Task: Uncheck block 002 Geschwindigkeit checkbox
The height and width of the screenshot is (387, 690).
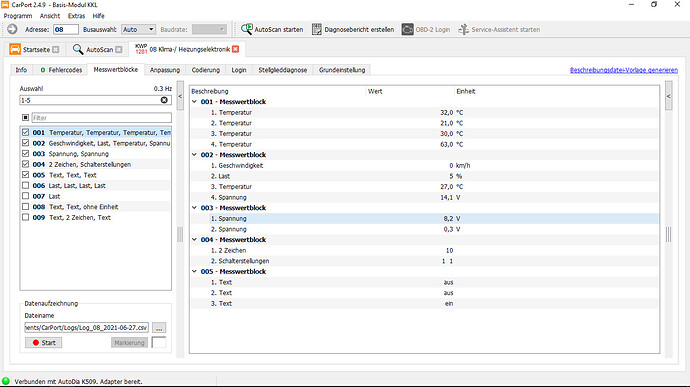Action: coord(26,143)
